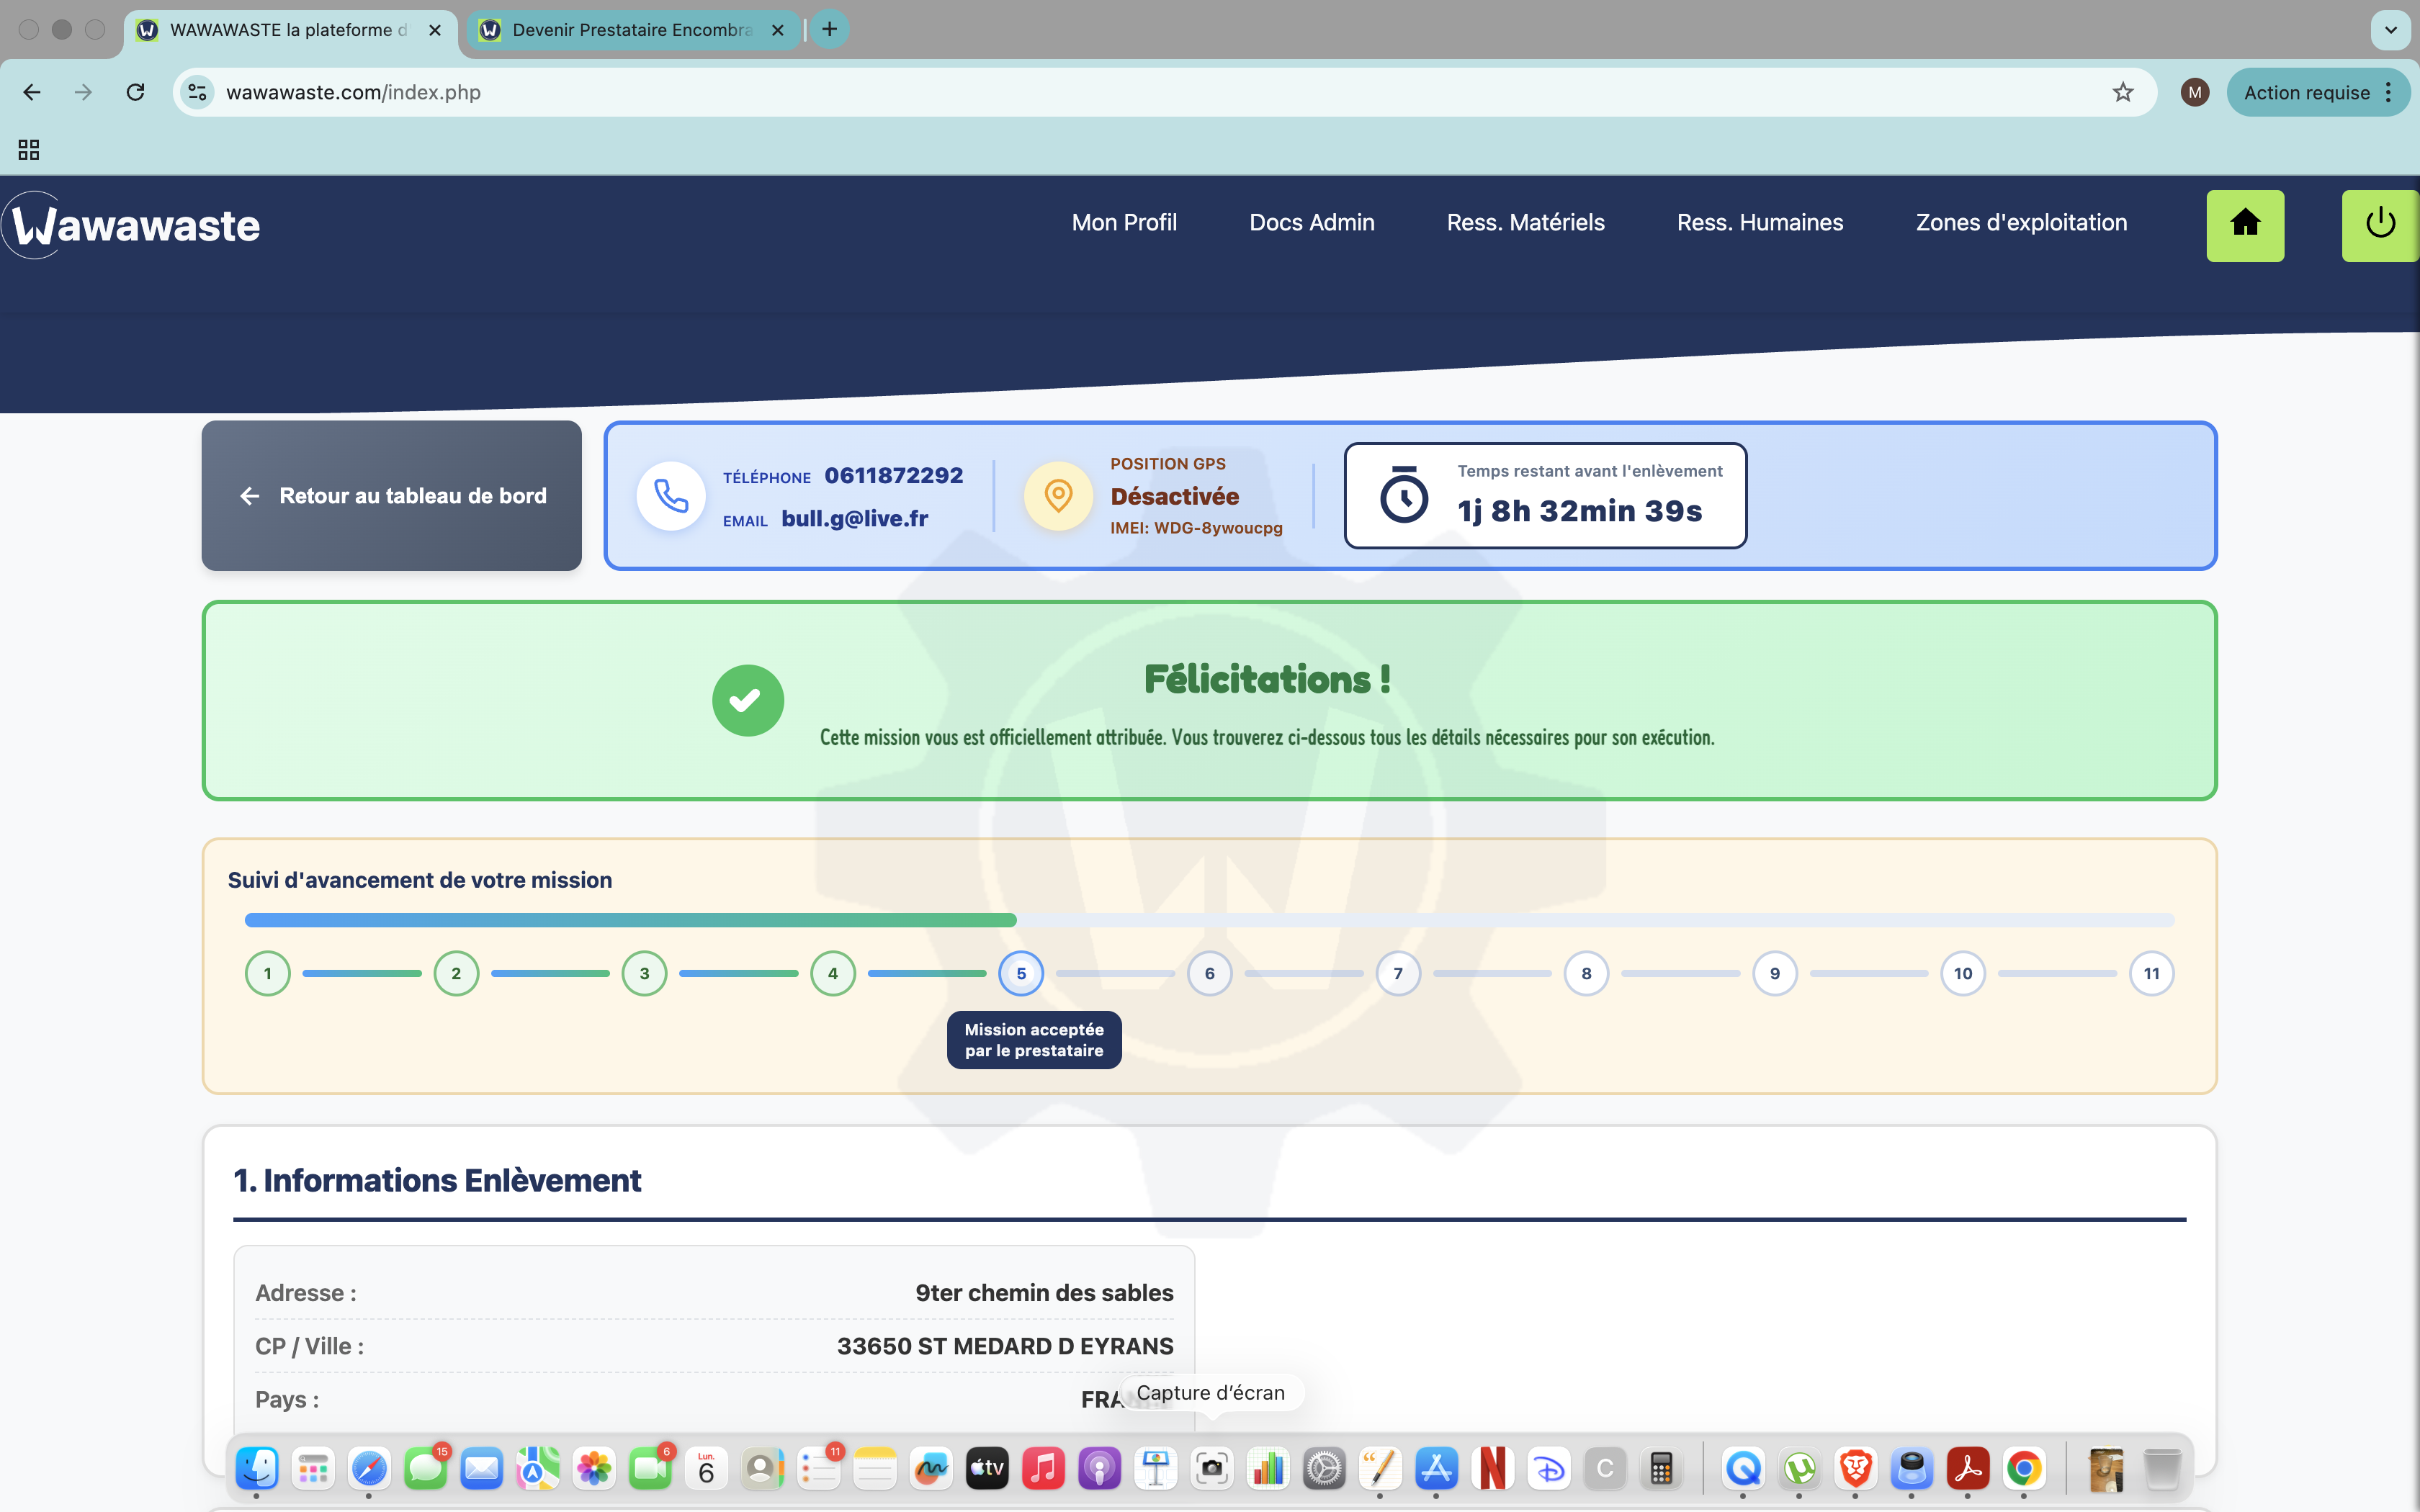Open the Docs Admin menu
Viewport: 2420px width, 1512px height.
1312,222
